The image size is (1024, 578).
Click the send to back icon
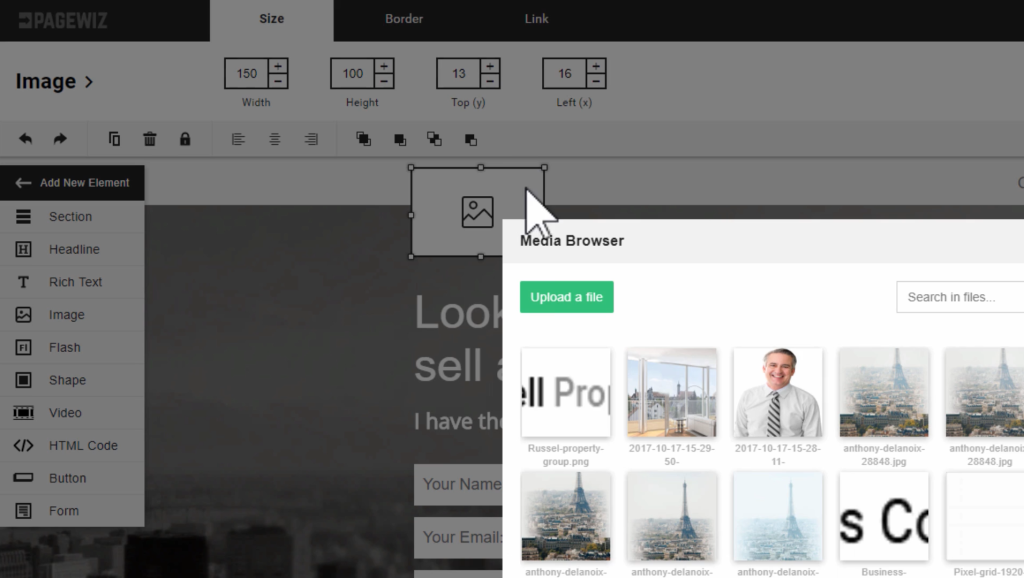point(434,139)
